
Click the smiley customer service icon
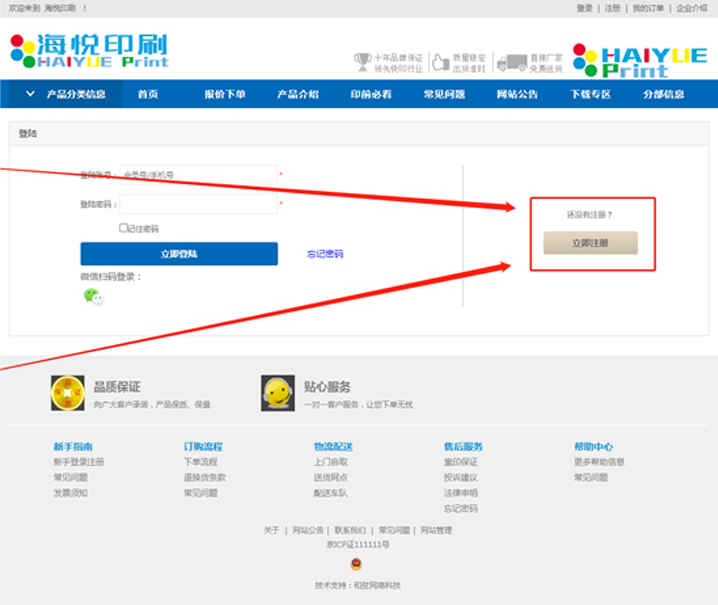[277, 393]
